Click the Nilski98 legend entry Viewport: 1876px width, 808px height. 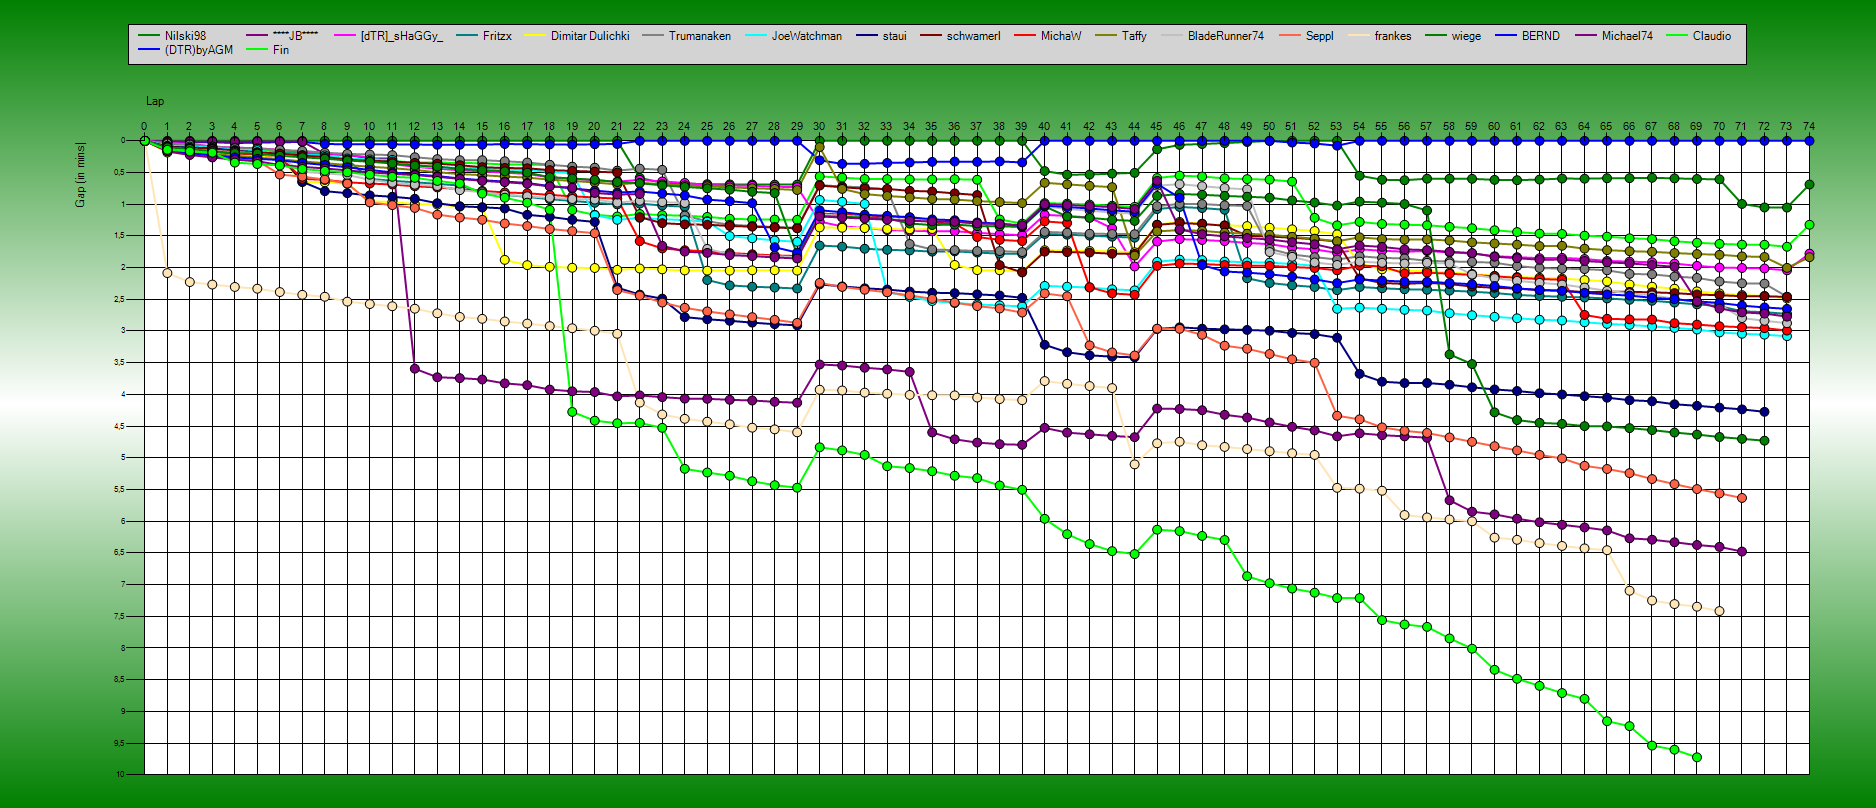click(x=185, y=36)
